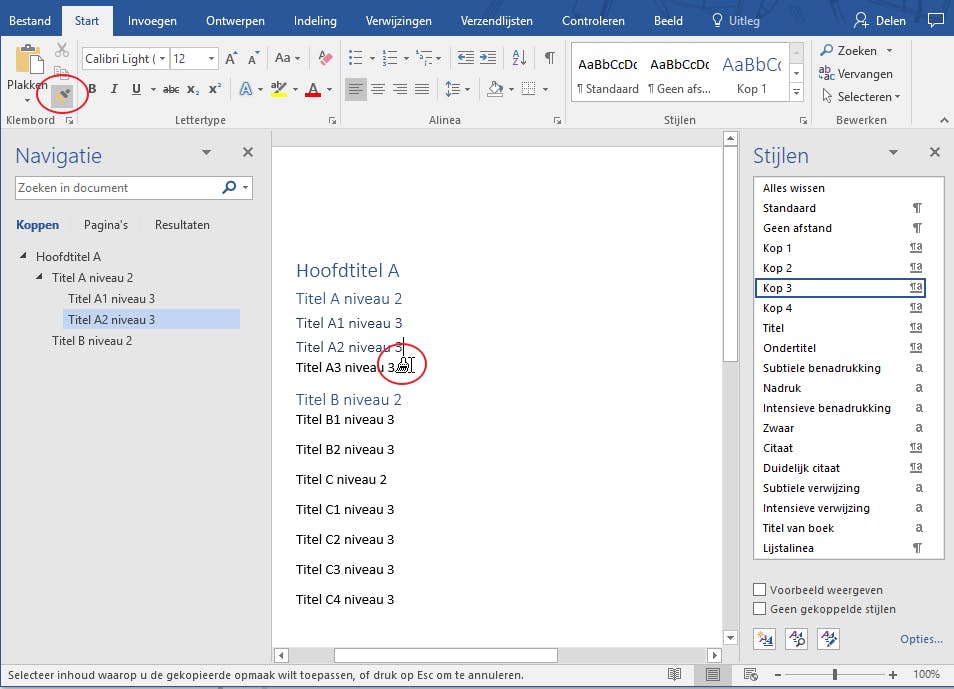Click the zoom slider in status bar

point(834,675)
